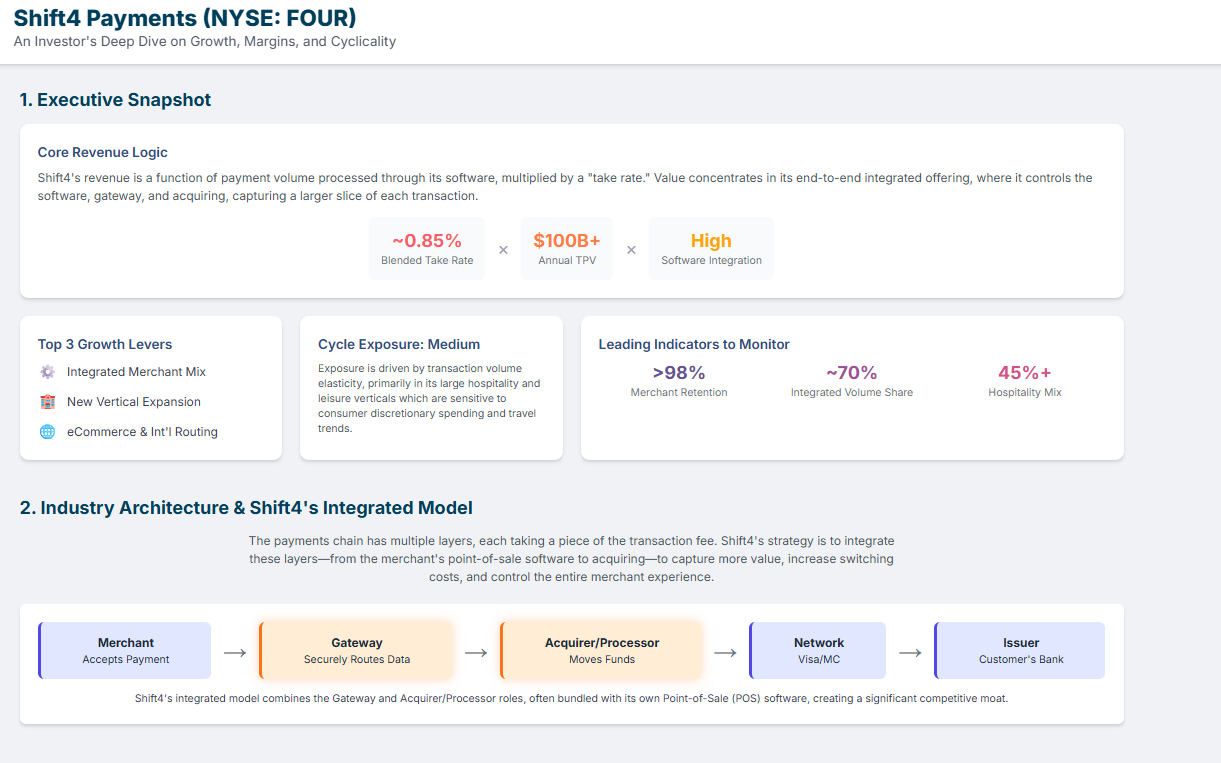The width and height of the screenshot is (1221, 763).
Task: Click the Shift4 Payments (NYSE: FOUR) title
Action: coord(185,18)
